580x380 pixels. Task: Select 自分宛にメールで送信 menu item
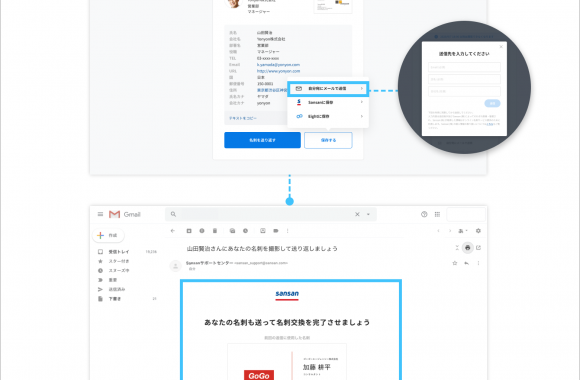coord(327,89)
